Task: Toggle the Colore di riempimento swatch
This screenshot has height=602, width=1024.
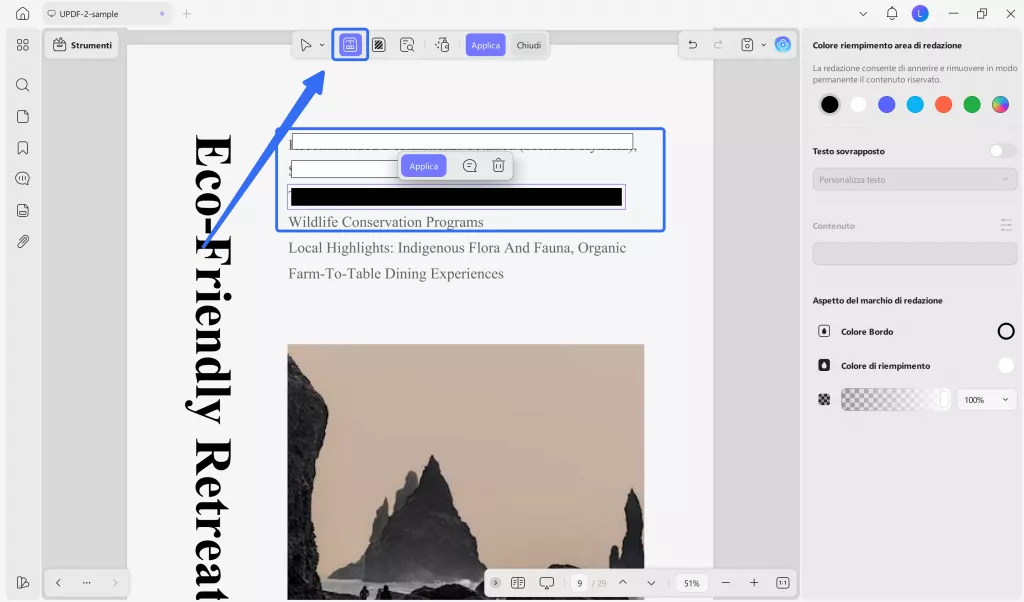Action: coord(1006,365)
